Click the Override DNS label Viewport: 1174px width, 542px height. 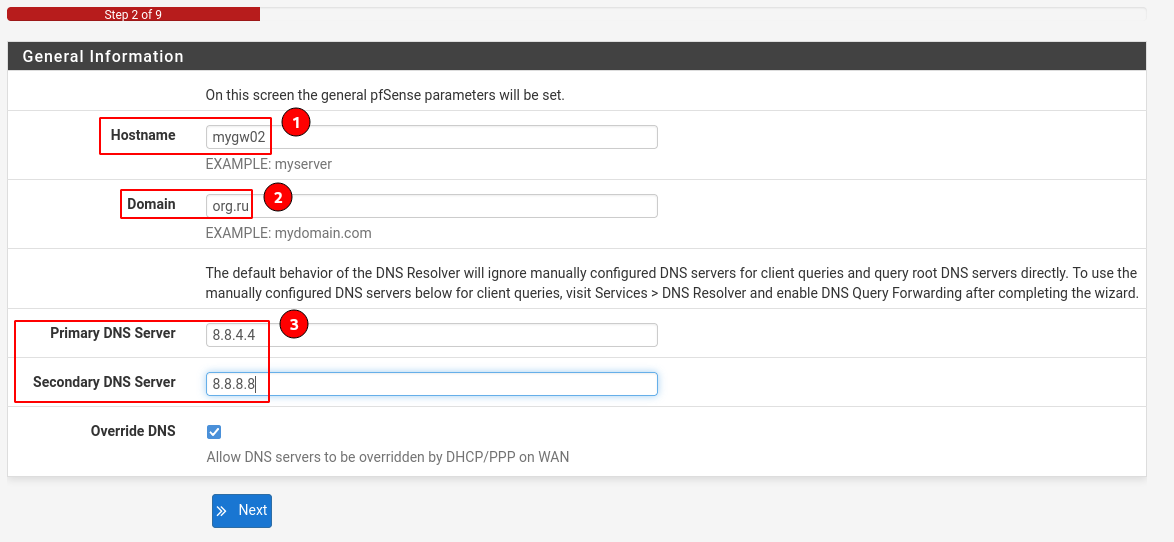pos(133,431)
